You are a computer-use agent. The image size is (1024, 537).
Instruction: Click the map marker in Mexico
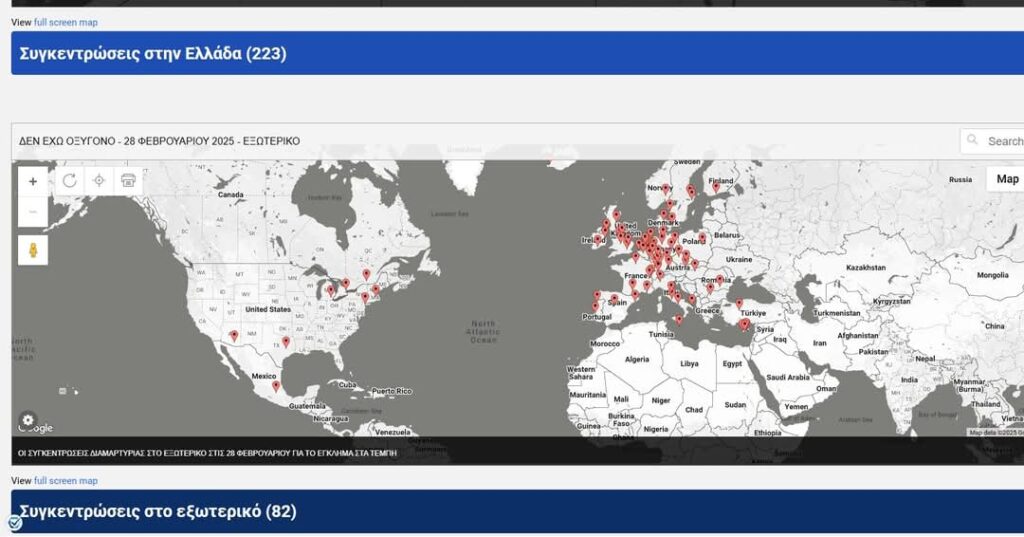point(276,387)
